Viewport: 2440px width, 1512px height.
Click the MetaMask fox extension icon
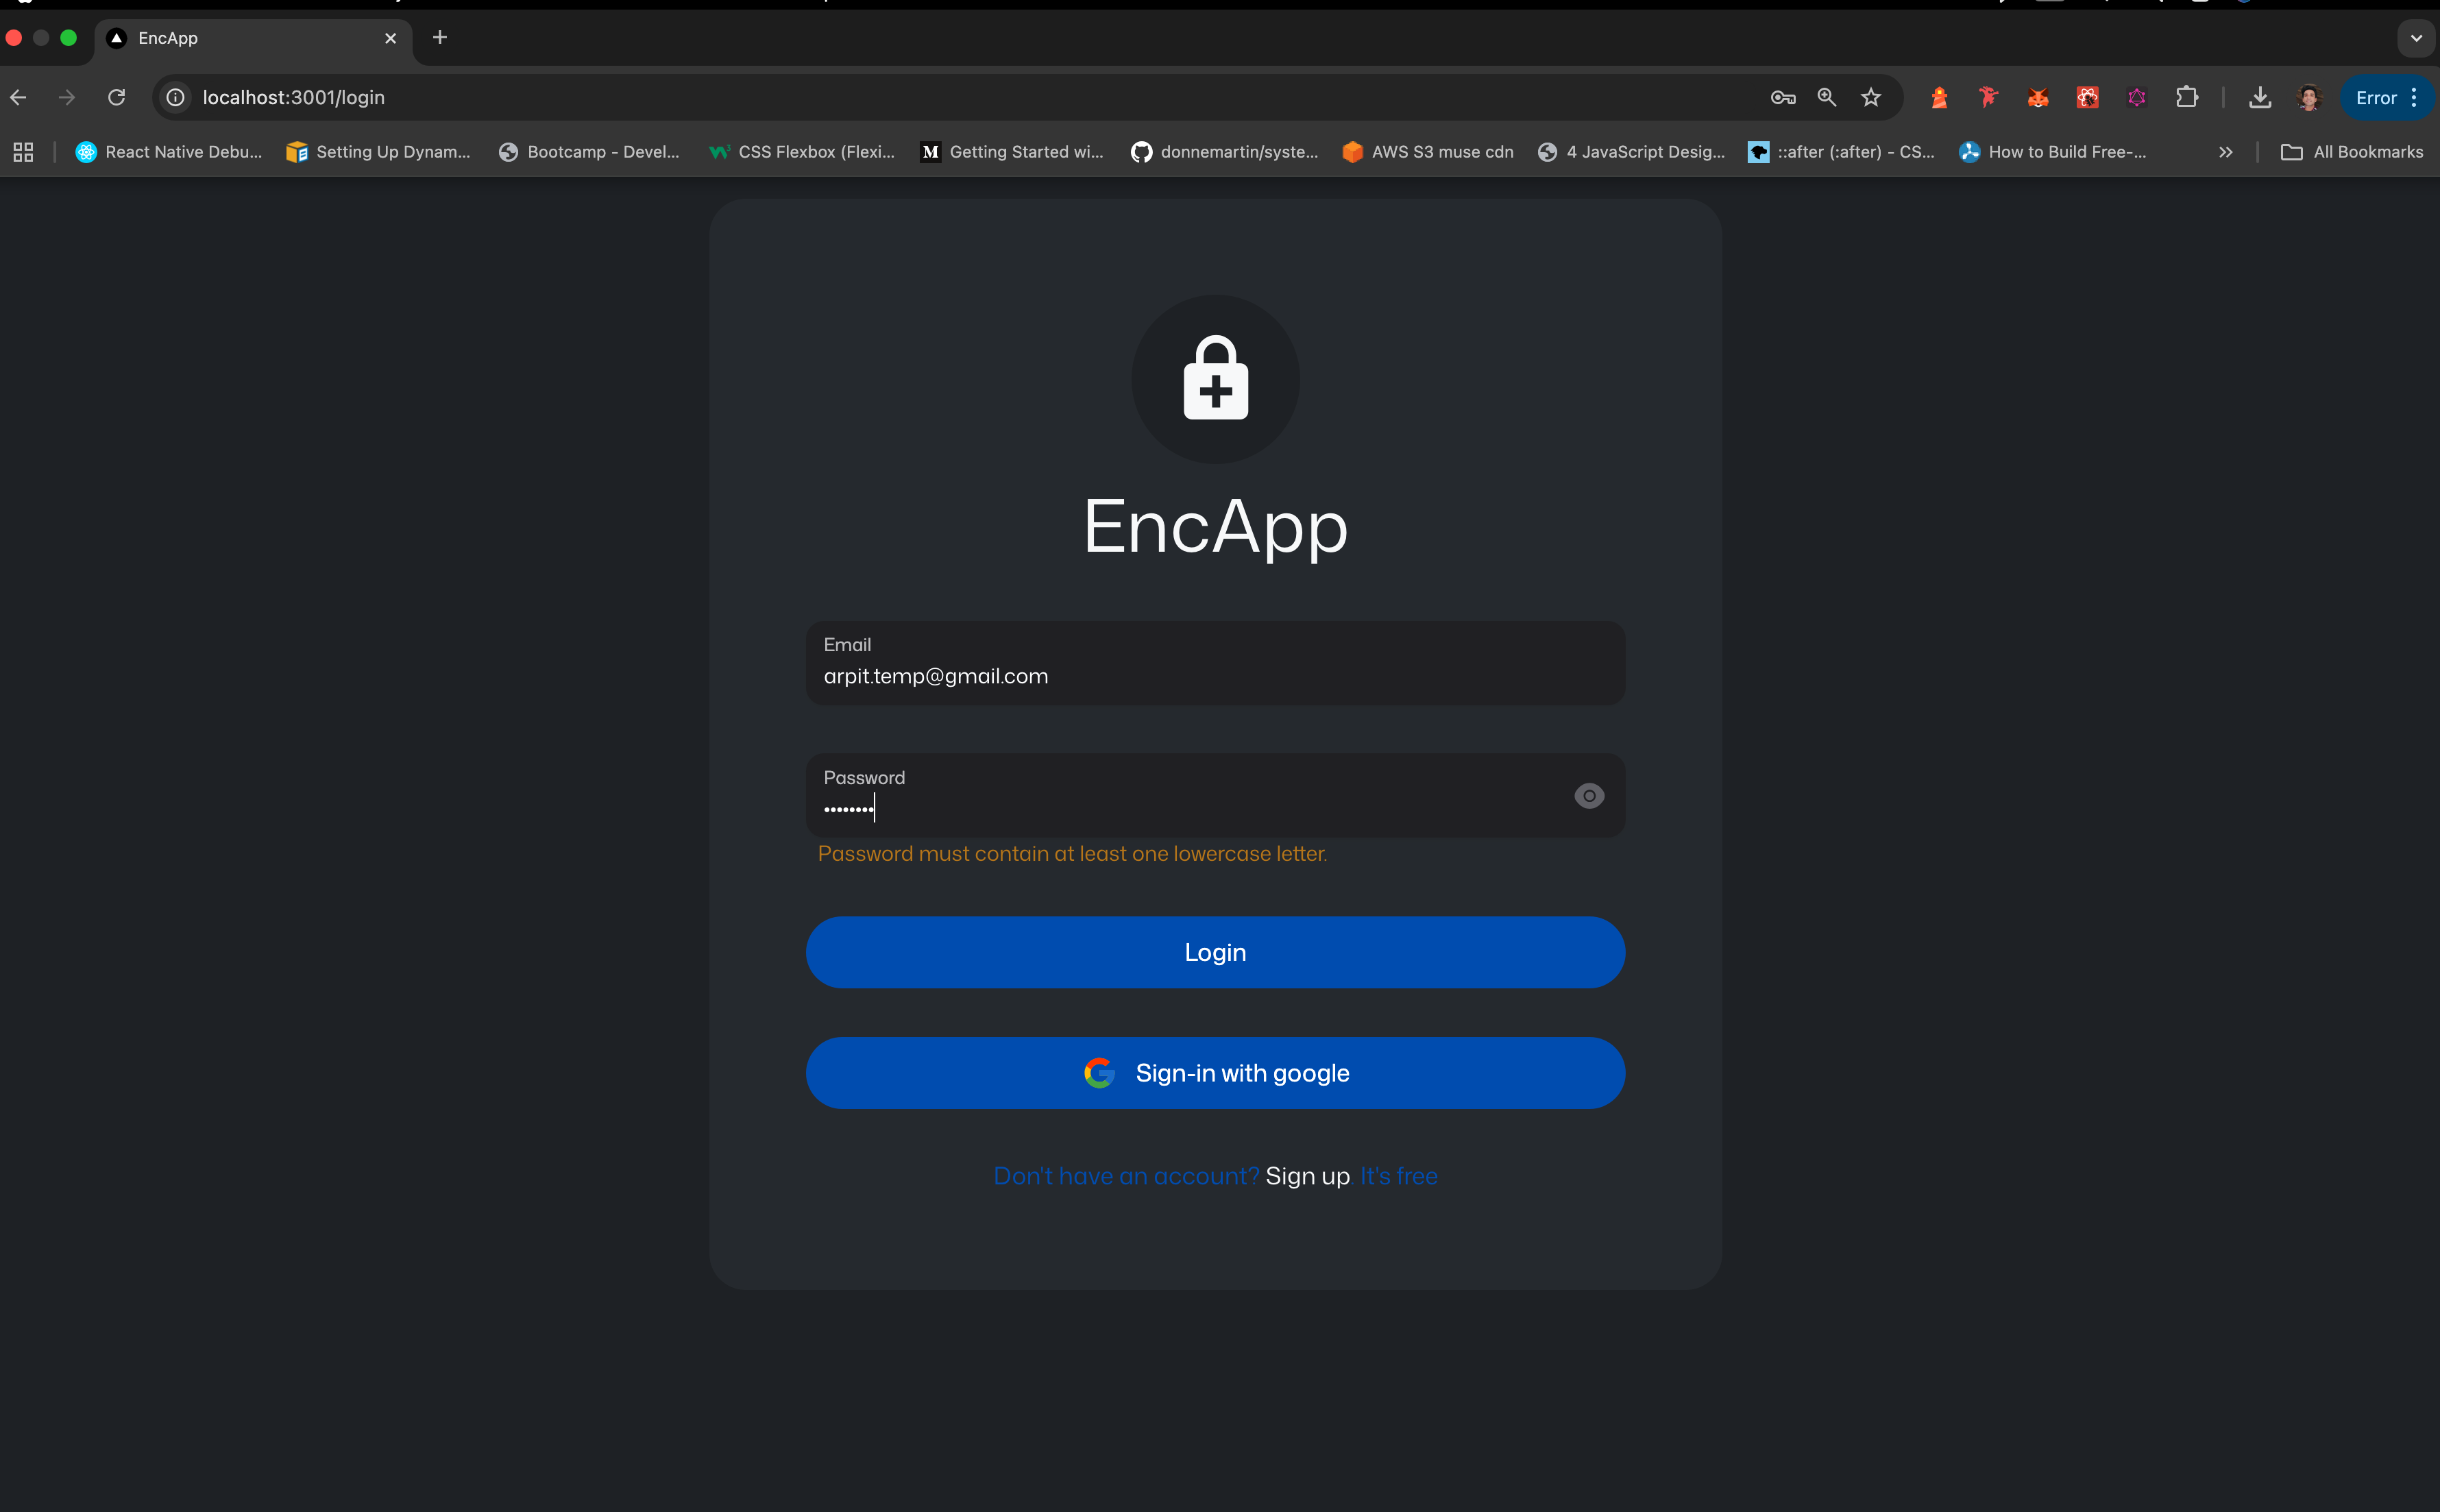tap(2038, 97)
